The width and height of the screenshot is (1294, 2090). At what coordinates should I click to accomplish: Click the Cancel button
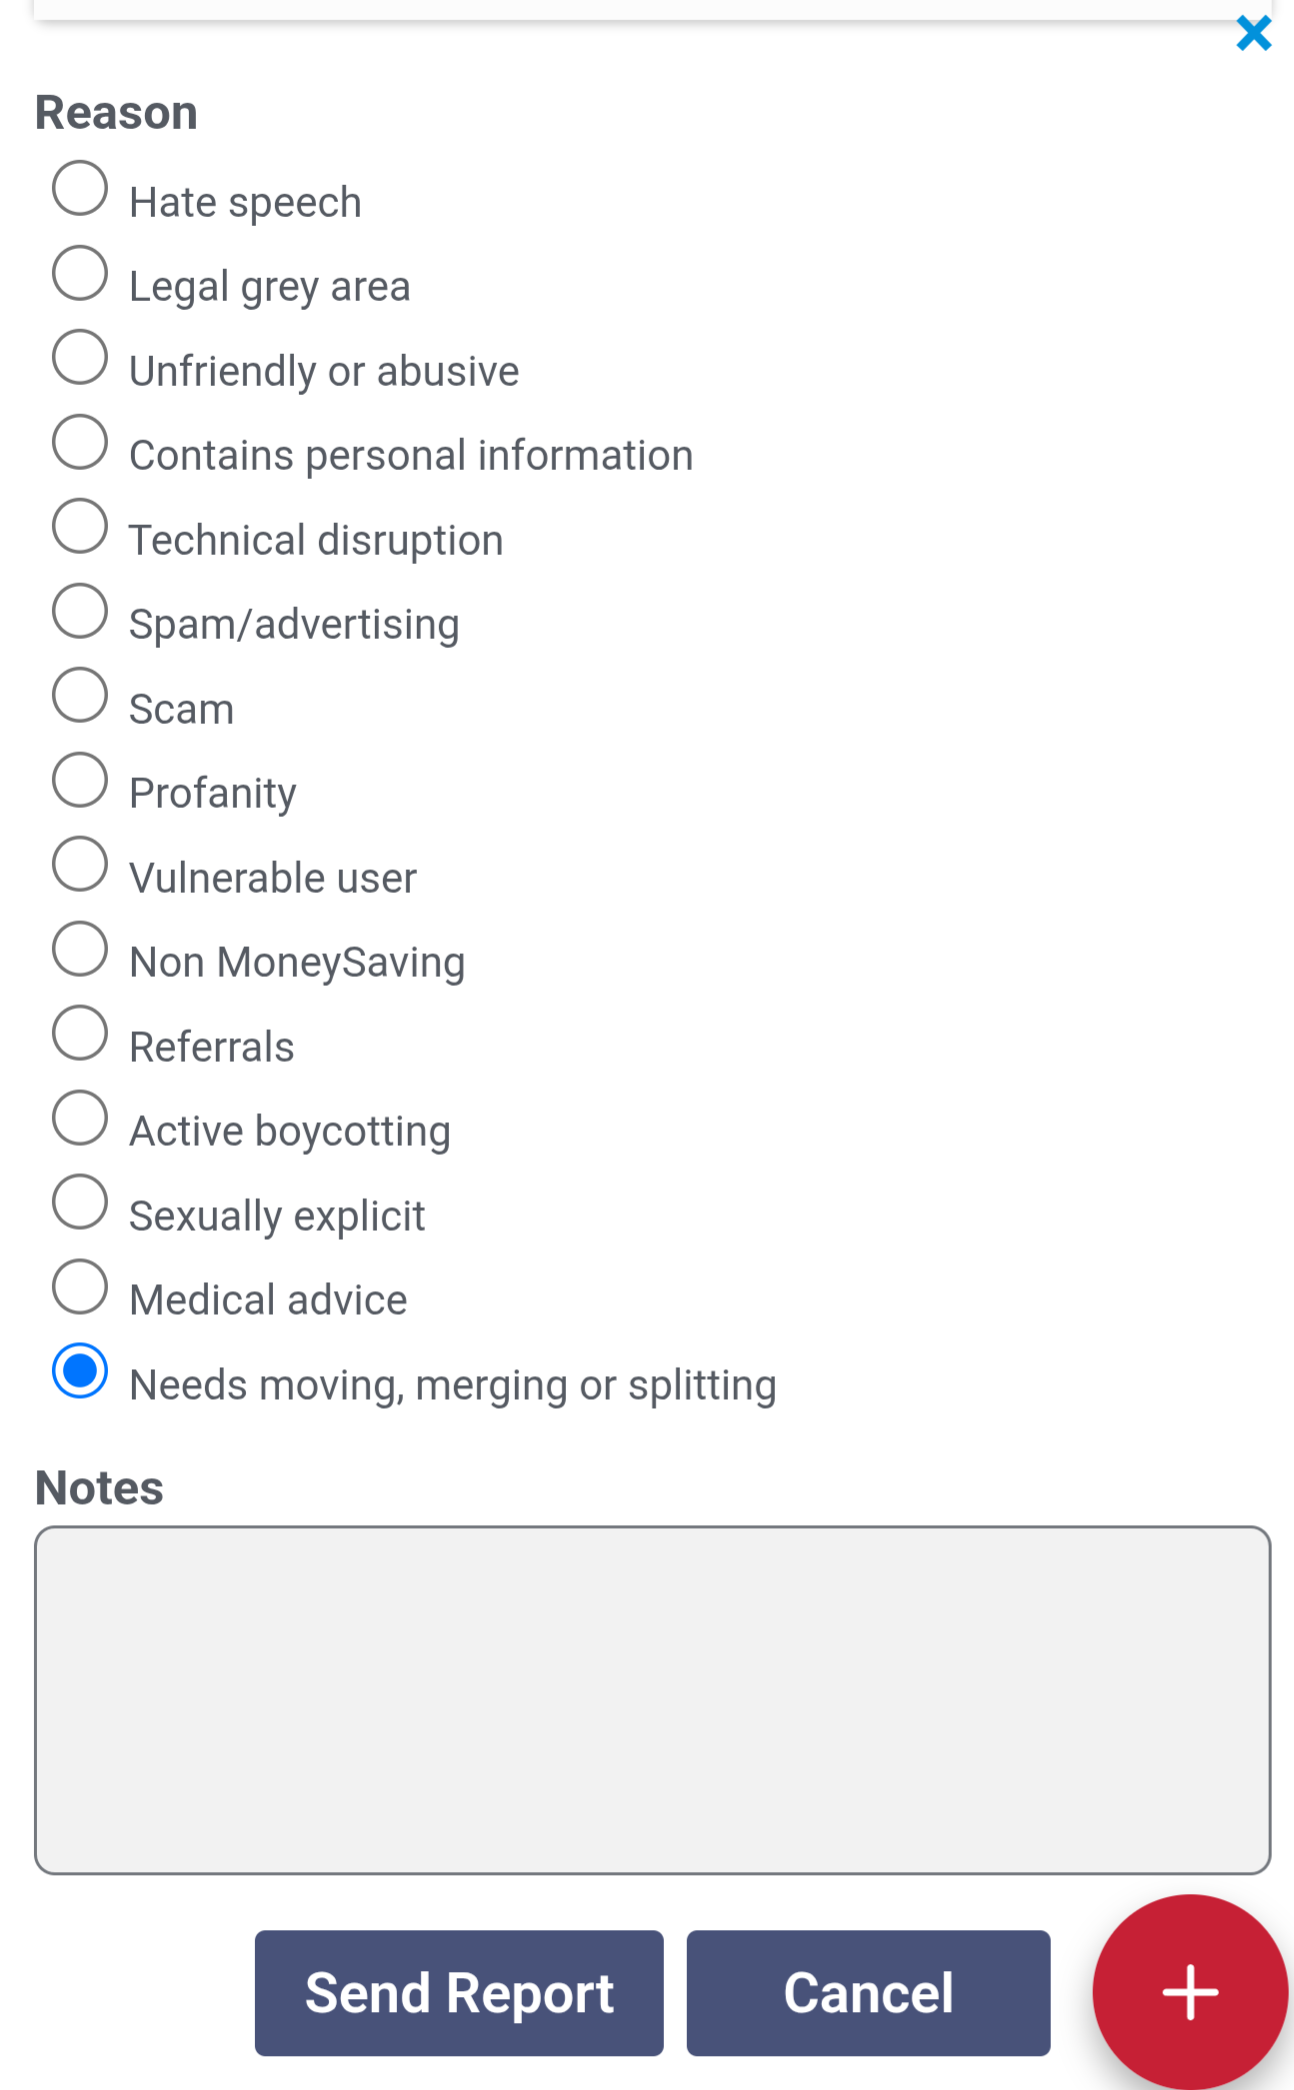click(868, 1992)
